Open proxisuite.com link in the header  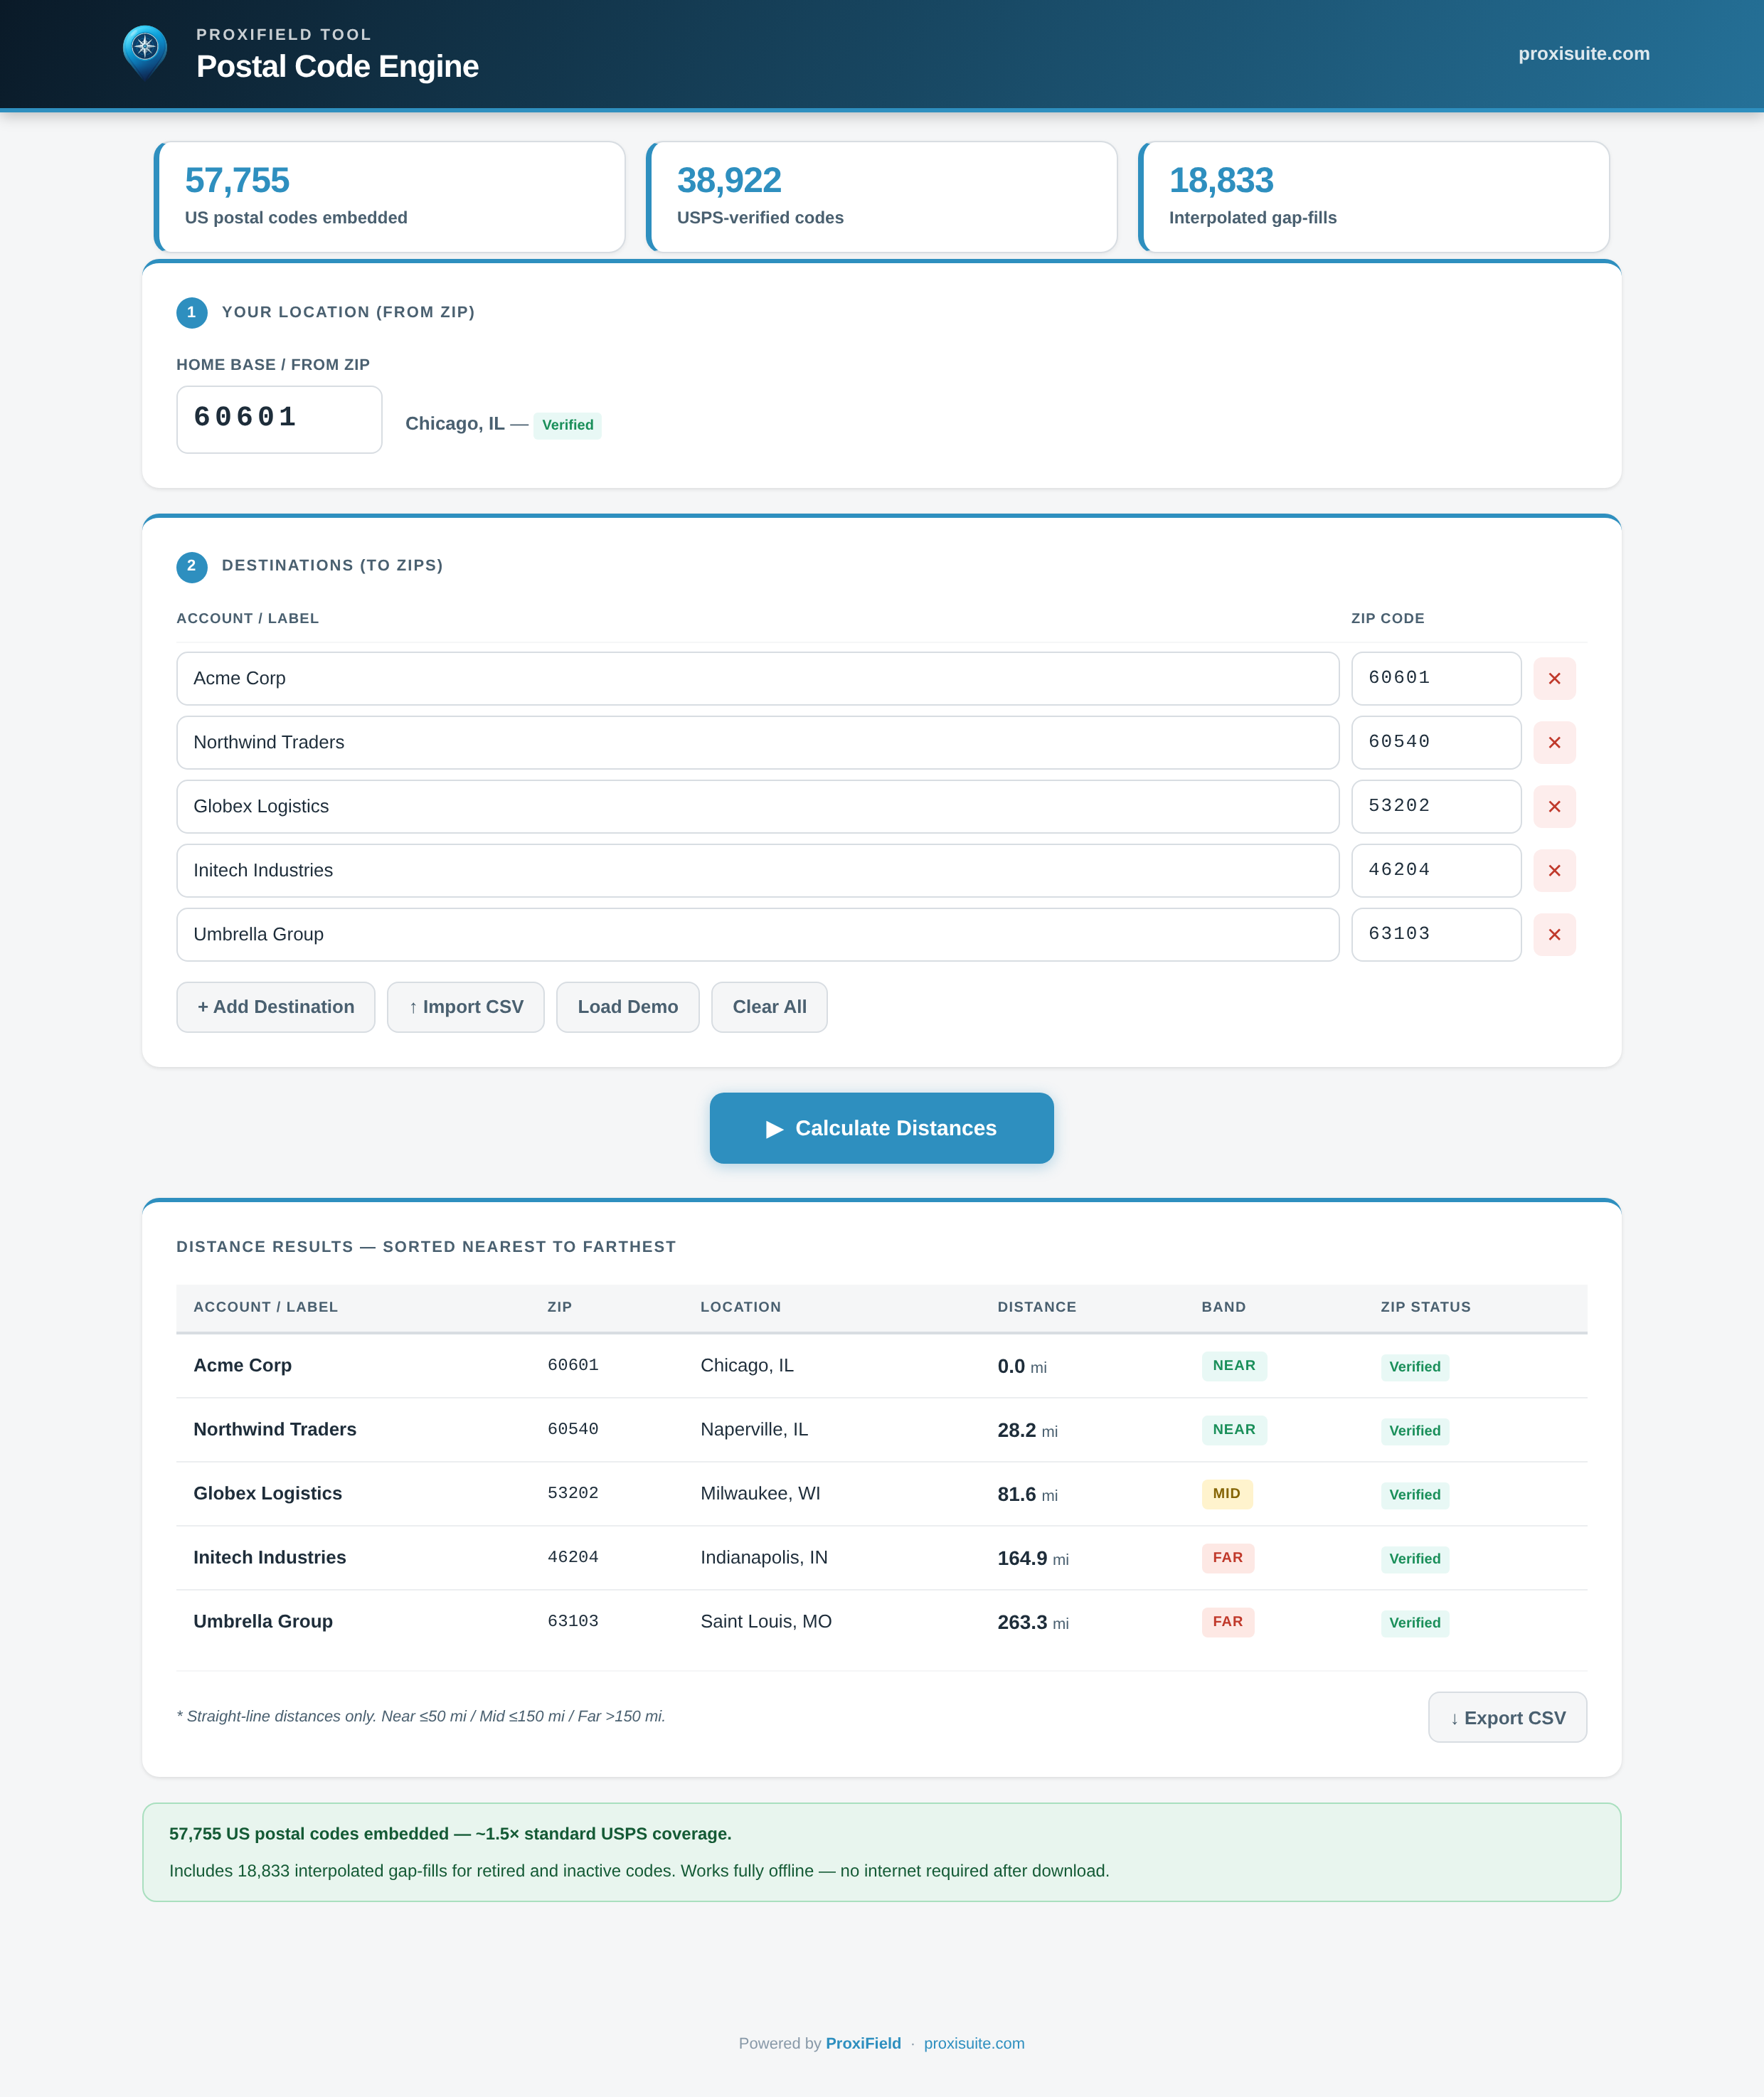click(1584, 54)
